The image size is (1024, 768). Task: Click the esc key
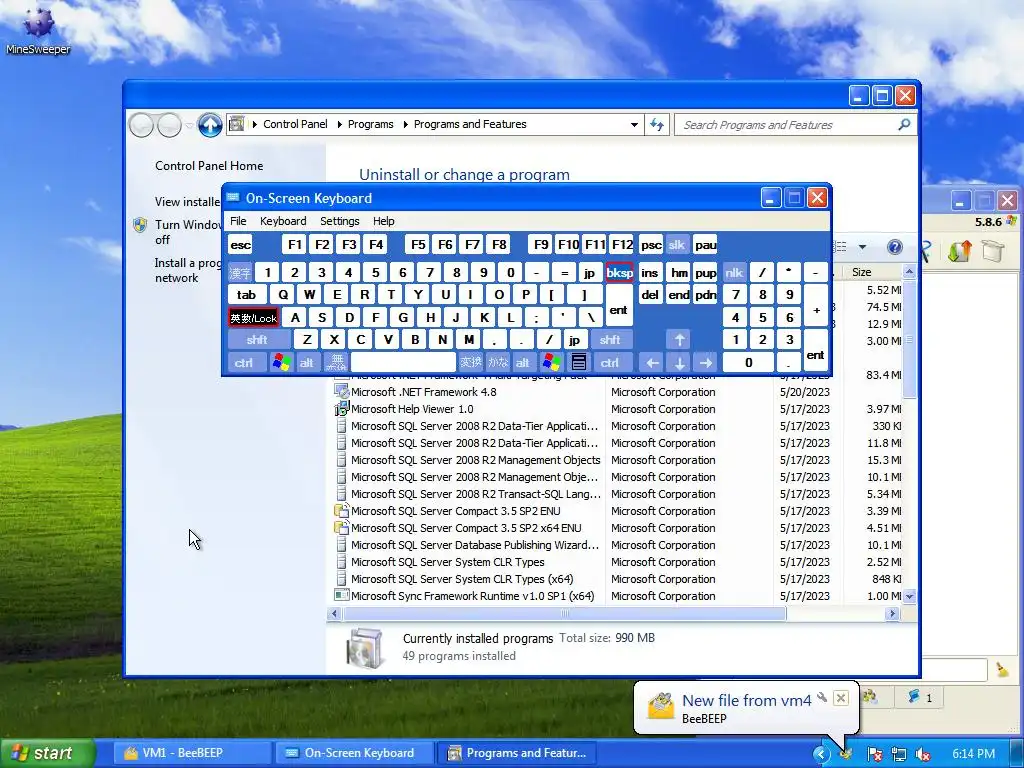(240, 245)
